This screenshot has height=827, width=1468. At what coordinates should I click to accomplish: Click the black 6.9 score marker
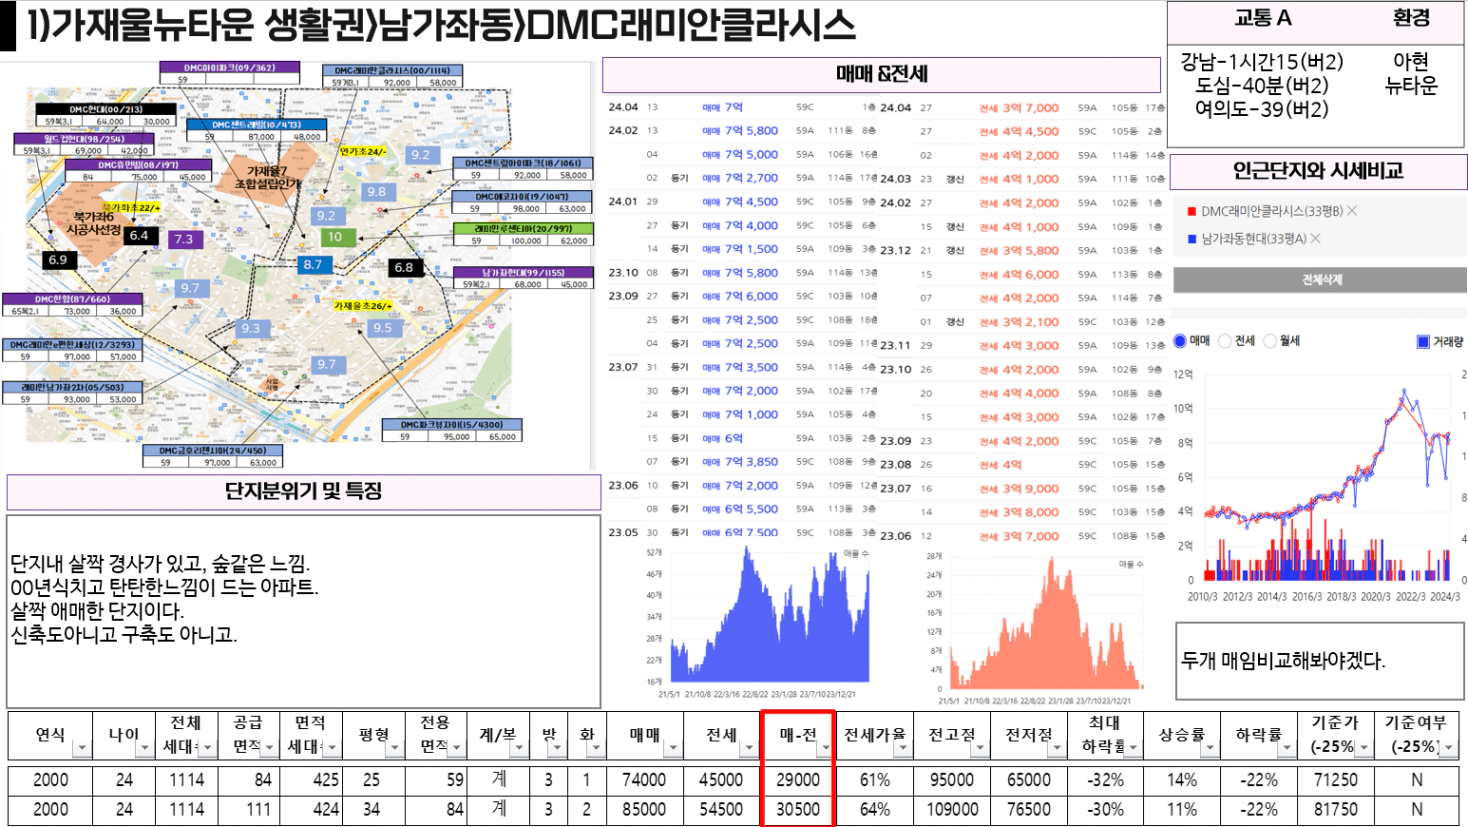(58, 259)
